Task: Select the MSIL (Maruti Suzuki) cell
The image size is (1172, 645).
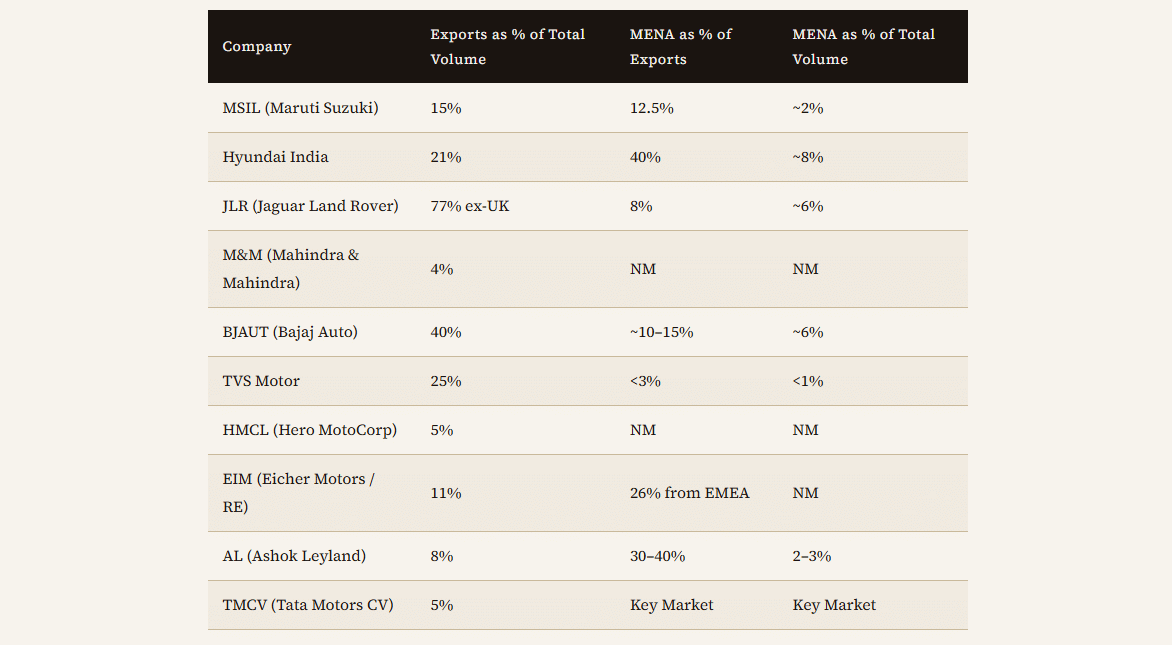Action: point(300,108)
